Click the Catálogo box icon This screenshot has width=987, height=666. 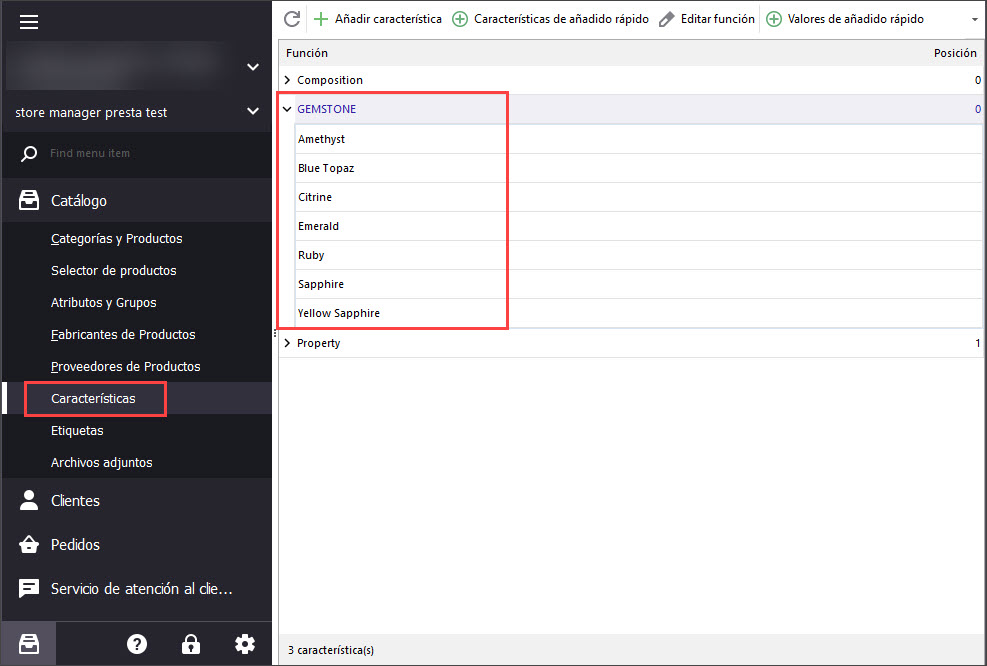pos(29,201)
